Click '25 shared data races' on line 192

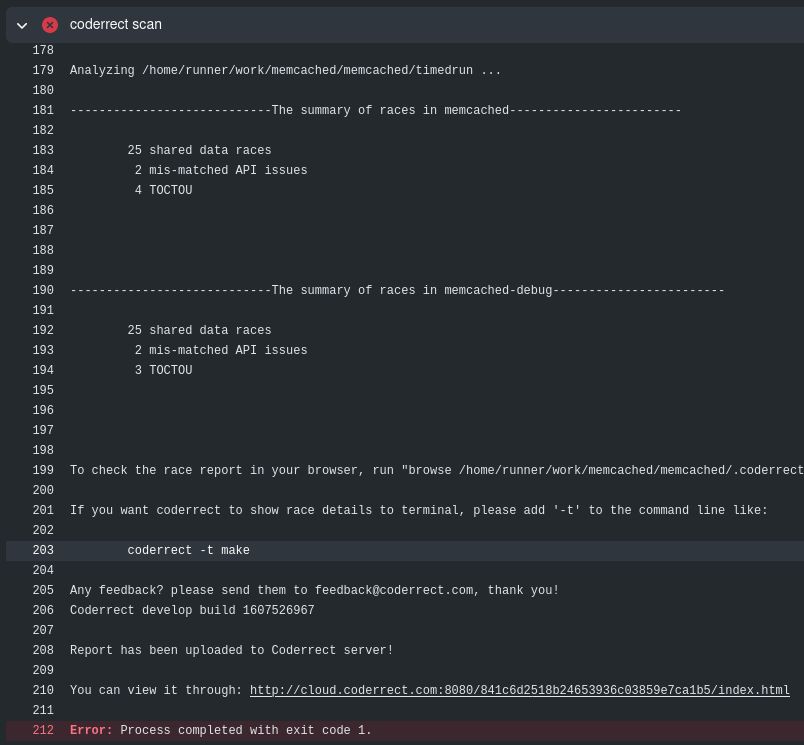point(199,330)
